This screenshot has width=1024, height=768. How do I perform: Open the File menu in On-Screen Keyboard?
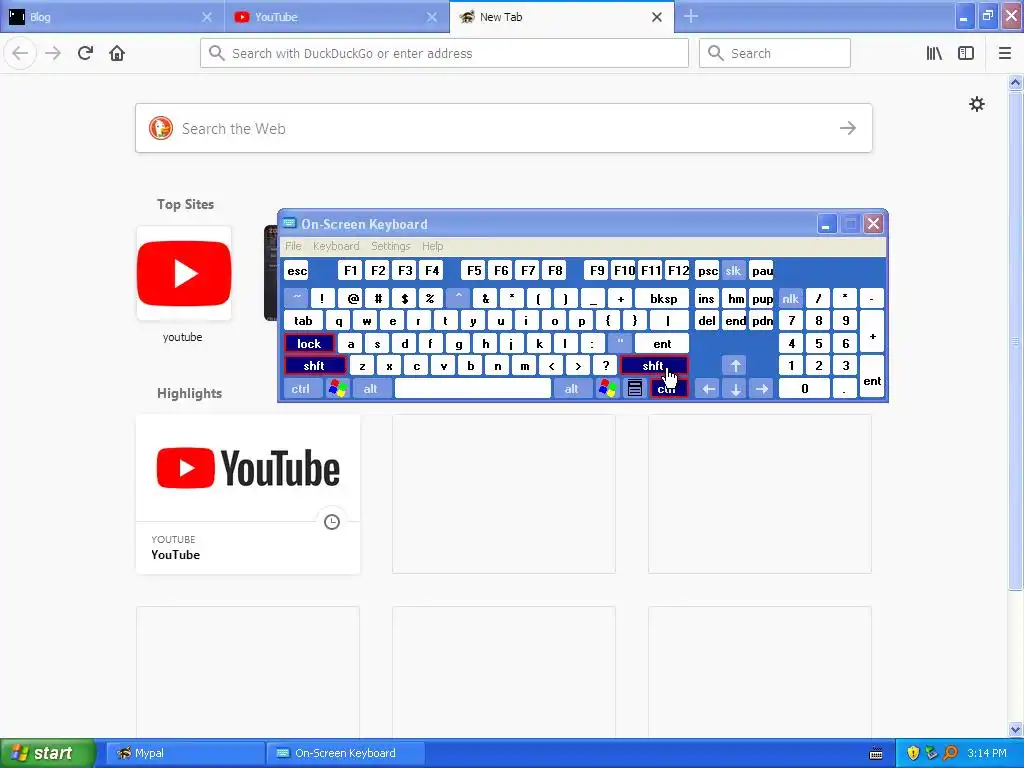coord(293,246)
